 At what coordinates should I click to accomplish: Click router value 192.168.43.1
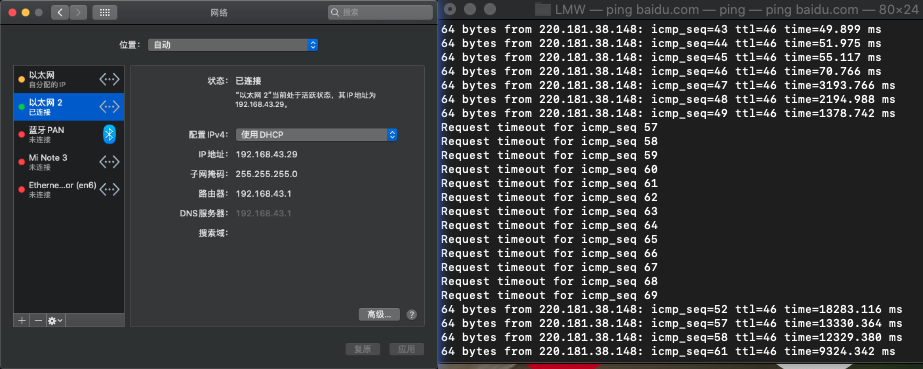click(x=264, y=194)
